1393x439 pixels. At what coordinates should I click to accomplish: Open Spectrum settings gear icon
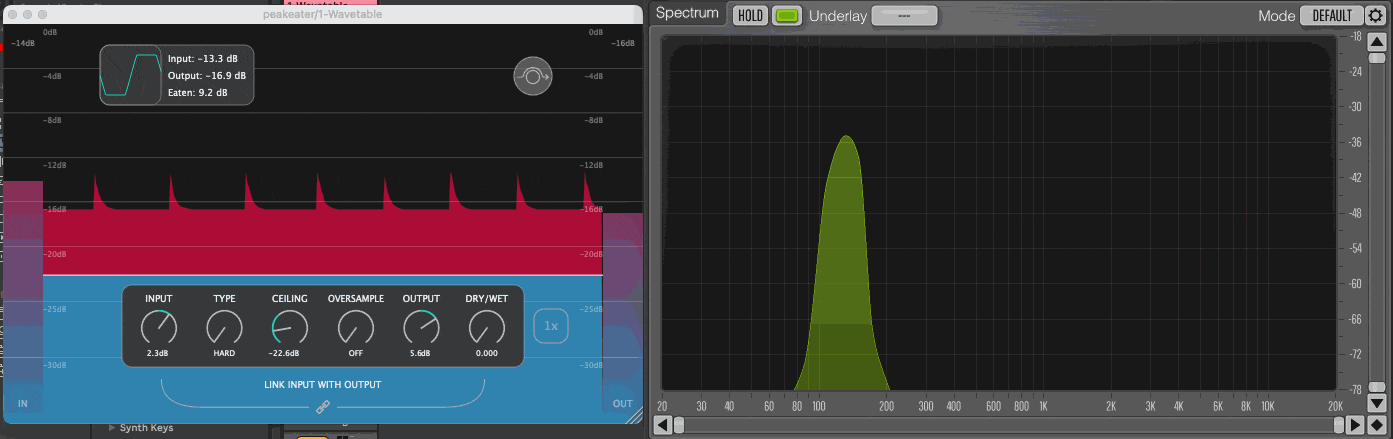tap(1376, 15)
